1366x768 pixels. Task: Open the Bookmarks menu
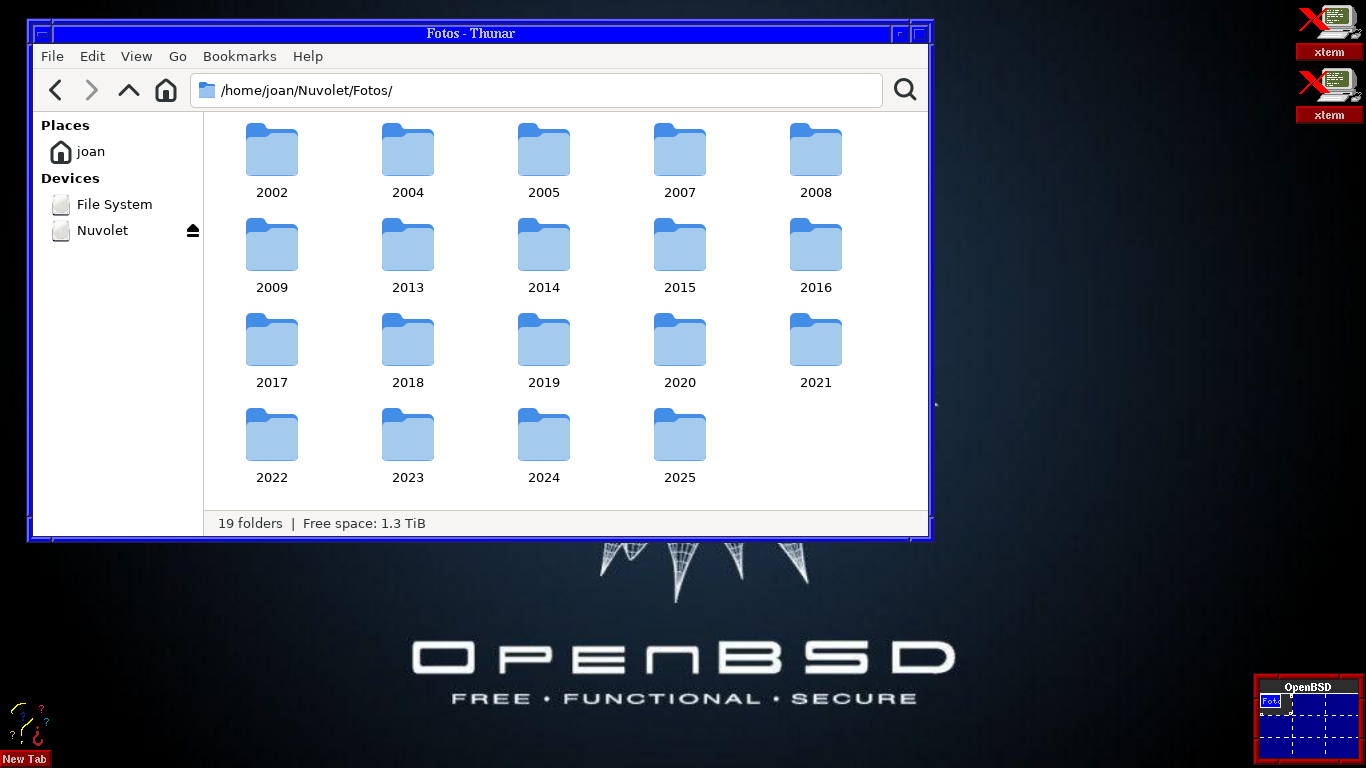click(240, 57)
